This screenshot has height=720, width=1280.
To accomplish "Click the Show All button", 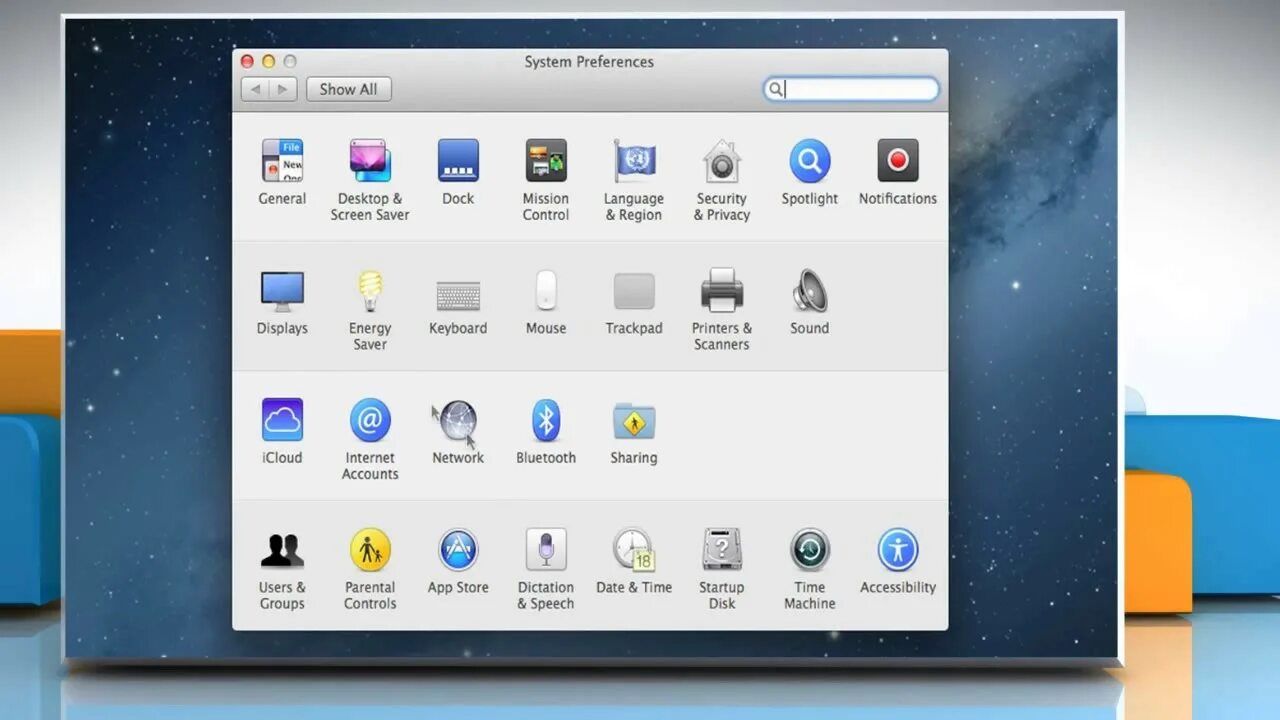I will tap(348, 89).
